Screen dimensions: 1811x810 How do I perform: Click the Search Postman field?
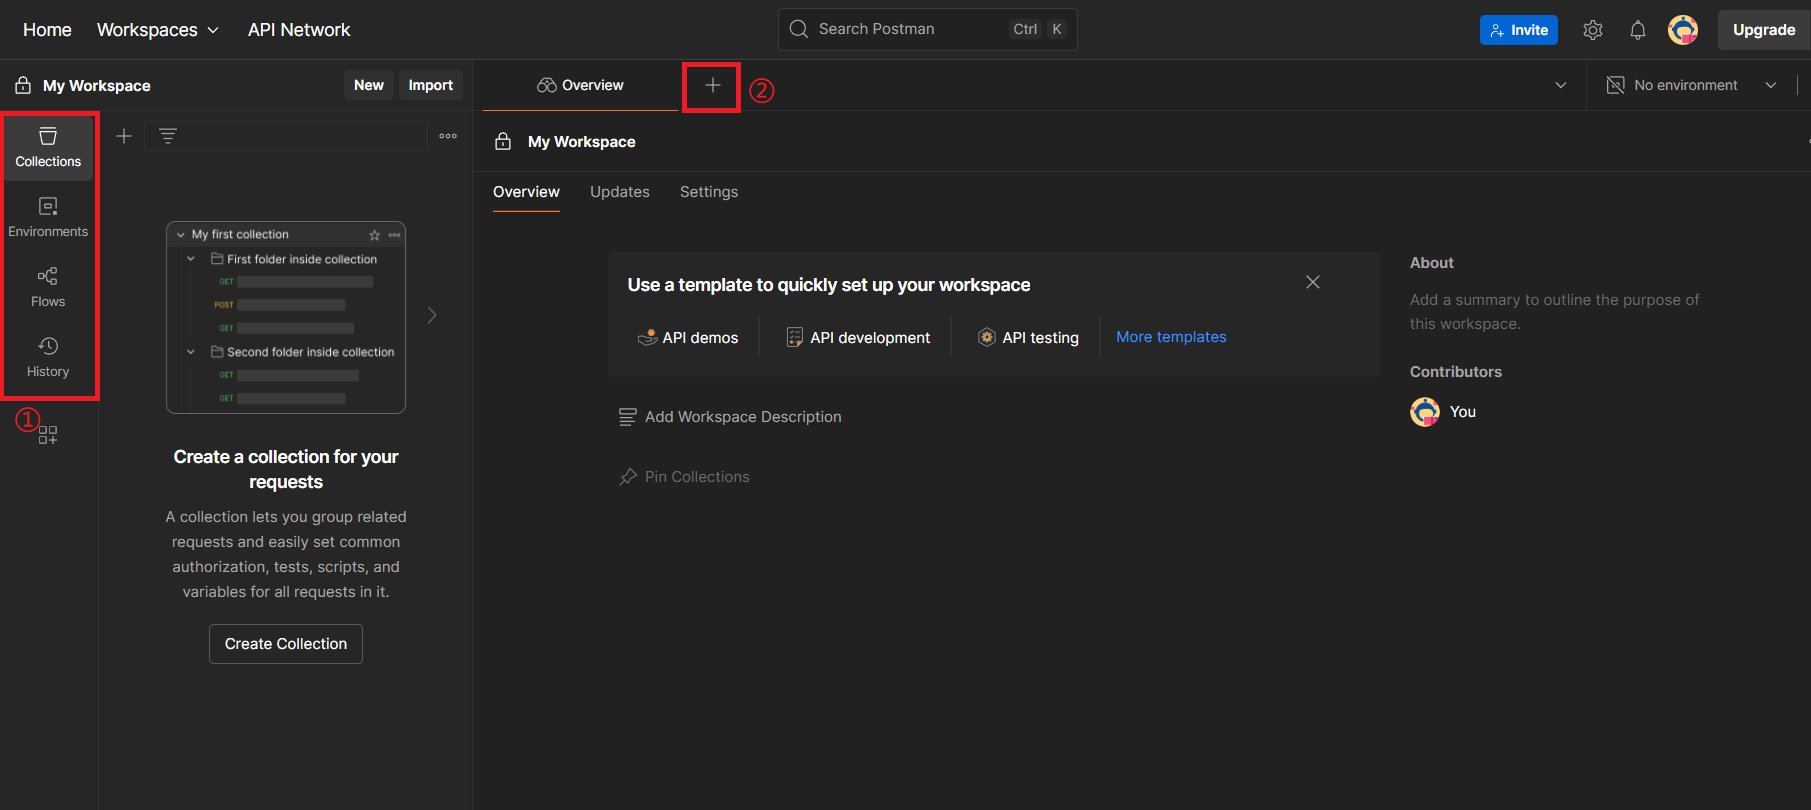(928, 29)
